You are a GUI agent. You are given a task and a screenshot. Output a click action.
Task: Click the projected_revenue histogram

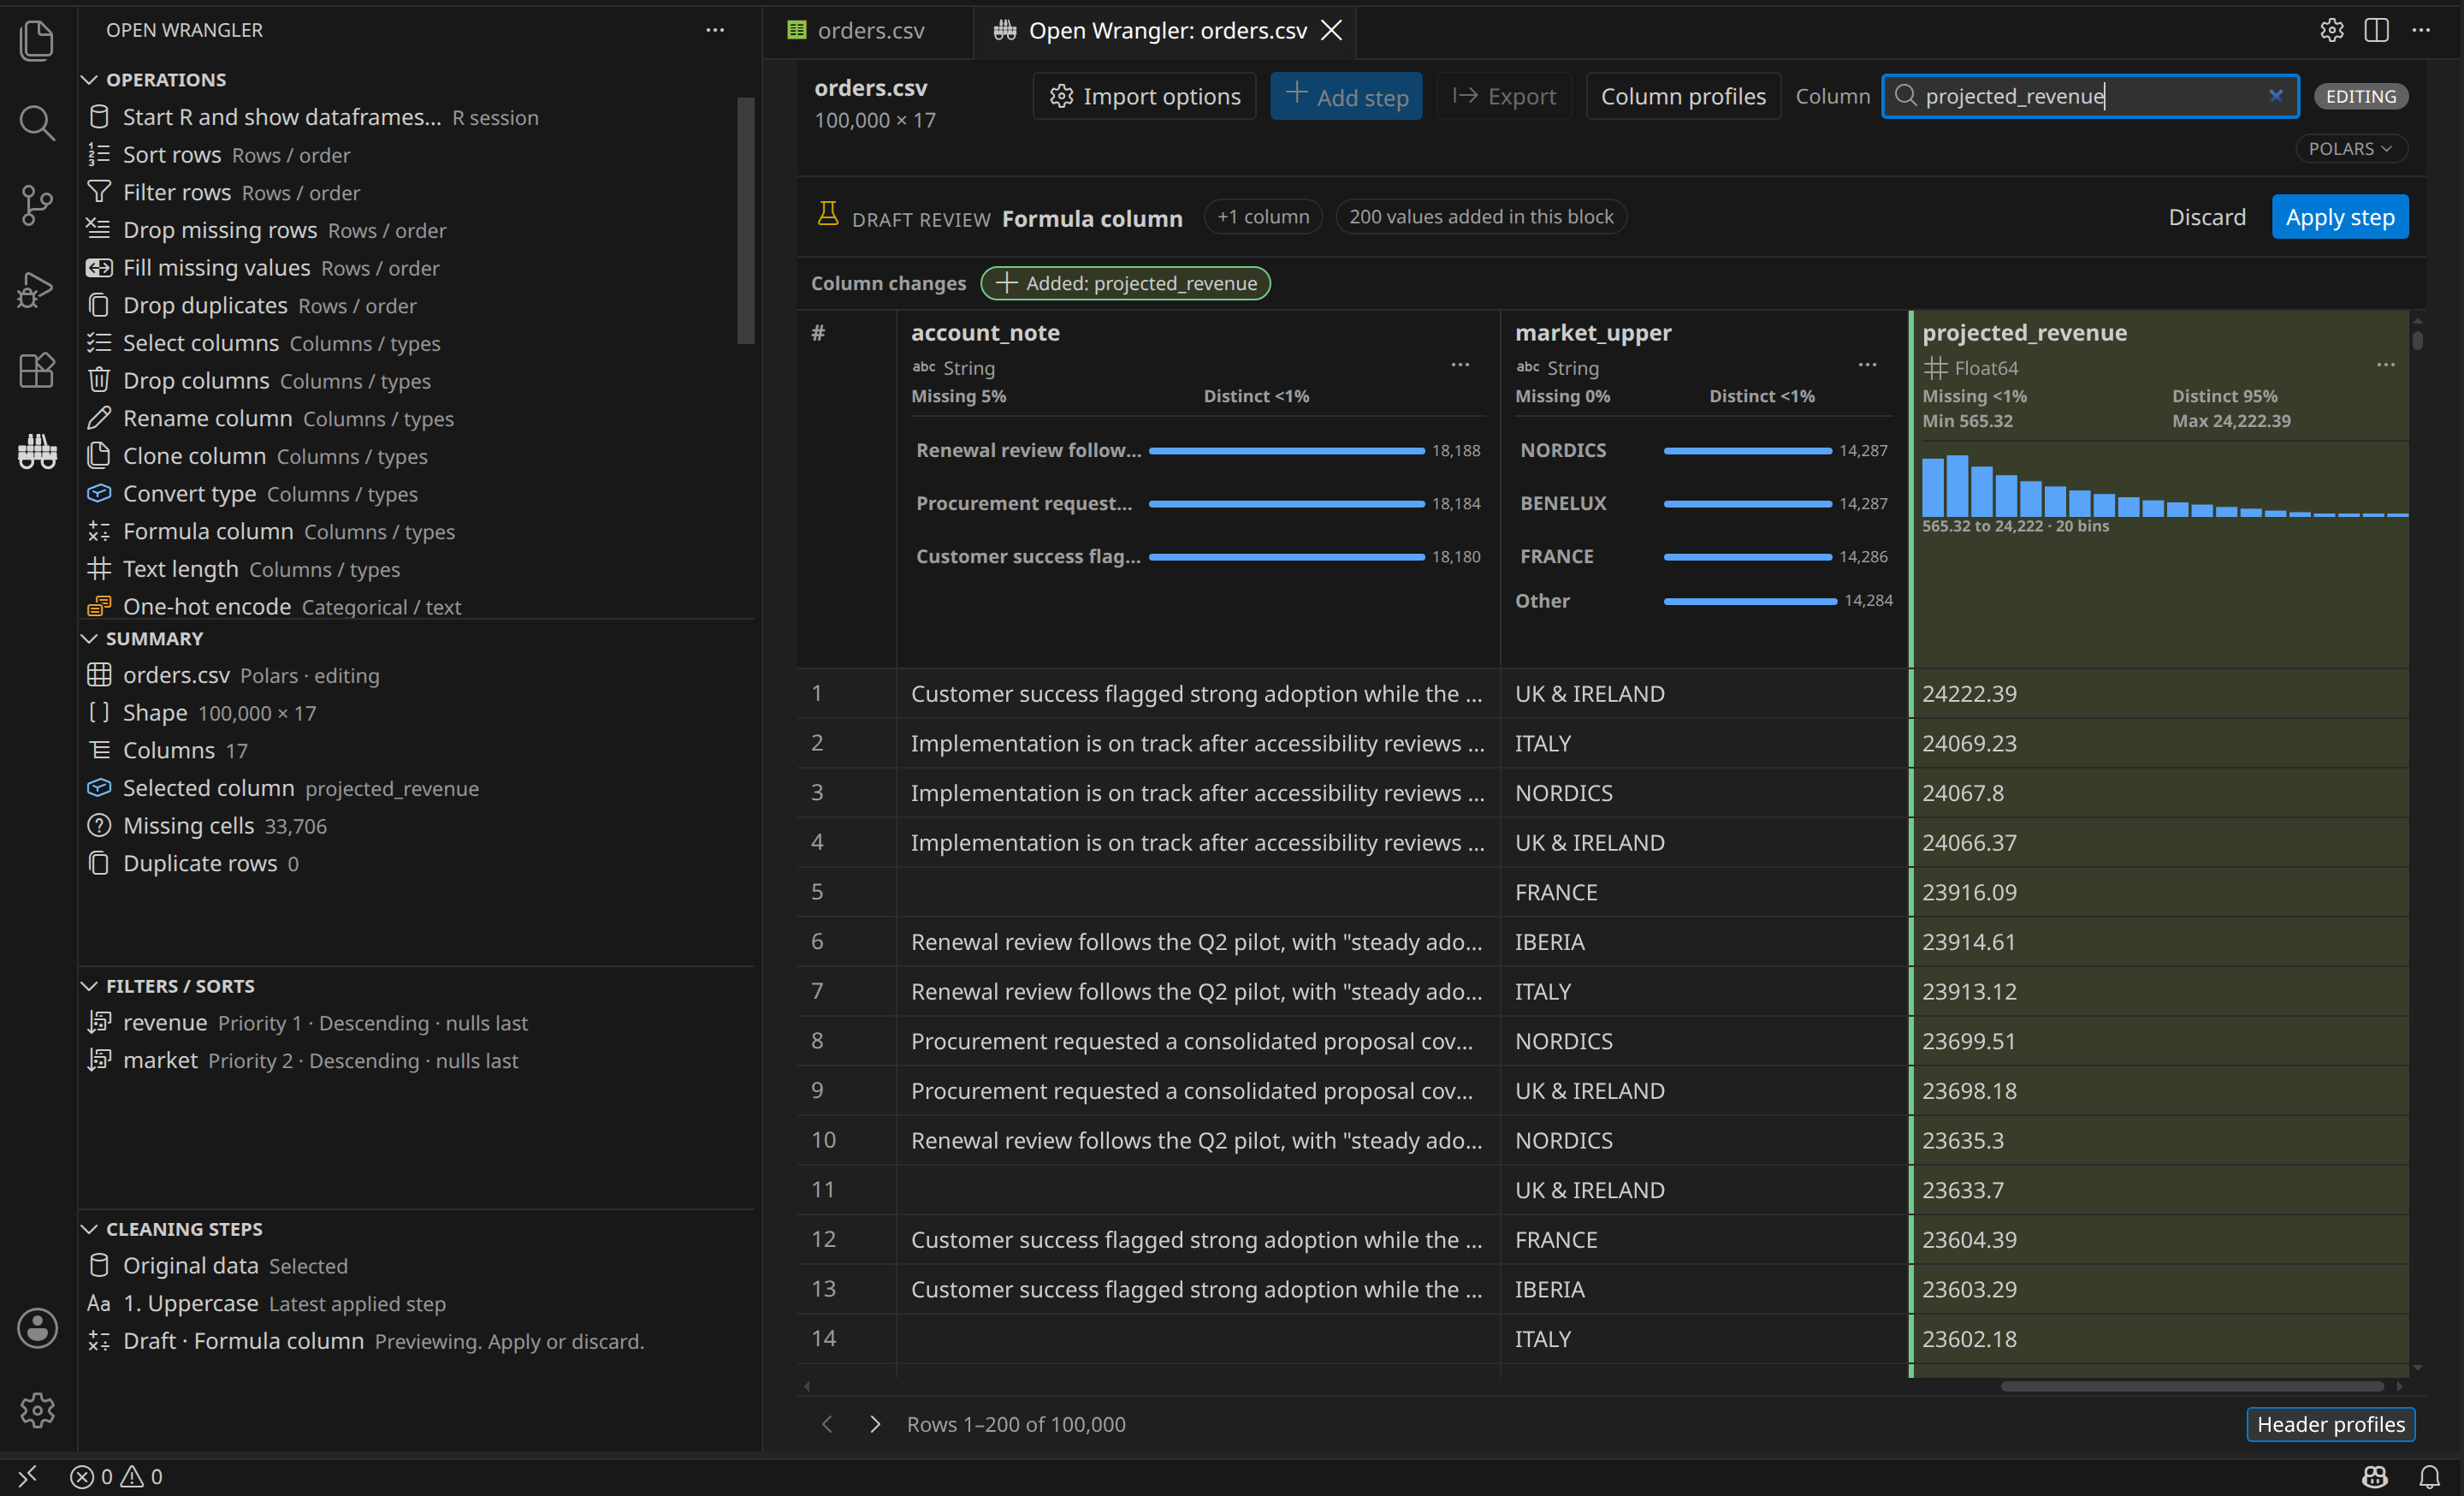tap(2164, 485)
